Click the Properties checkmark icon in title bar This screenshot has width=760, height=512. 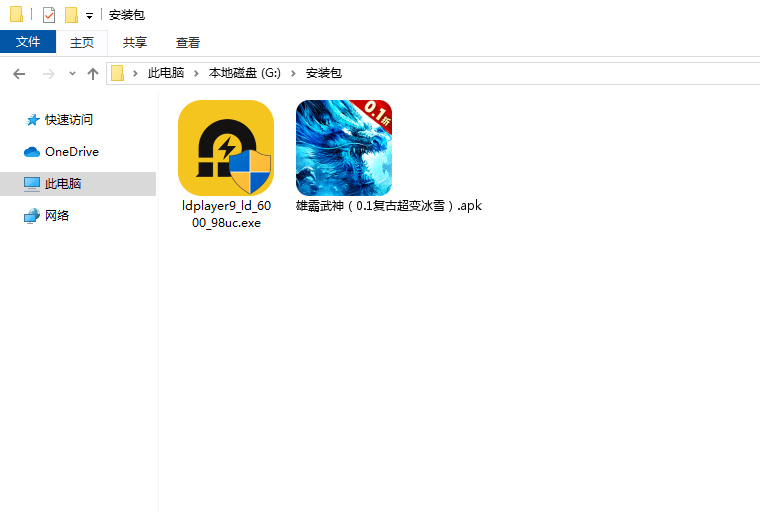tap(49, 15)
